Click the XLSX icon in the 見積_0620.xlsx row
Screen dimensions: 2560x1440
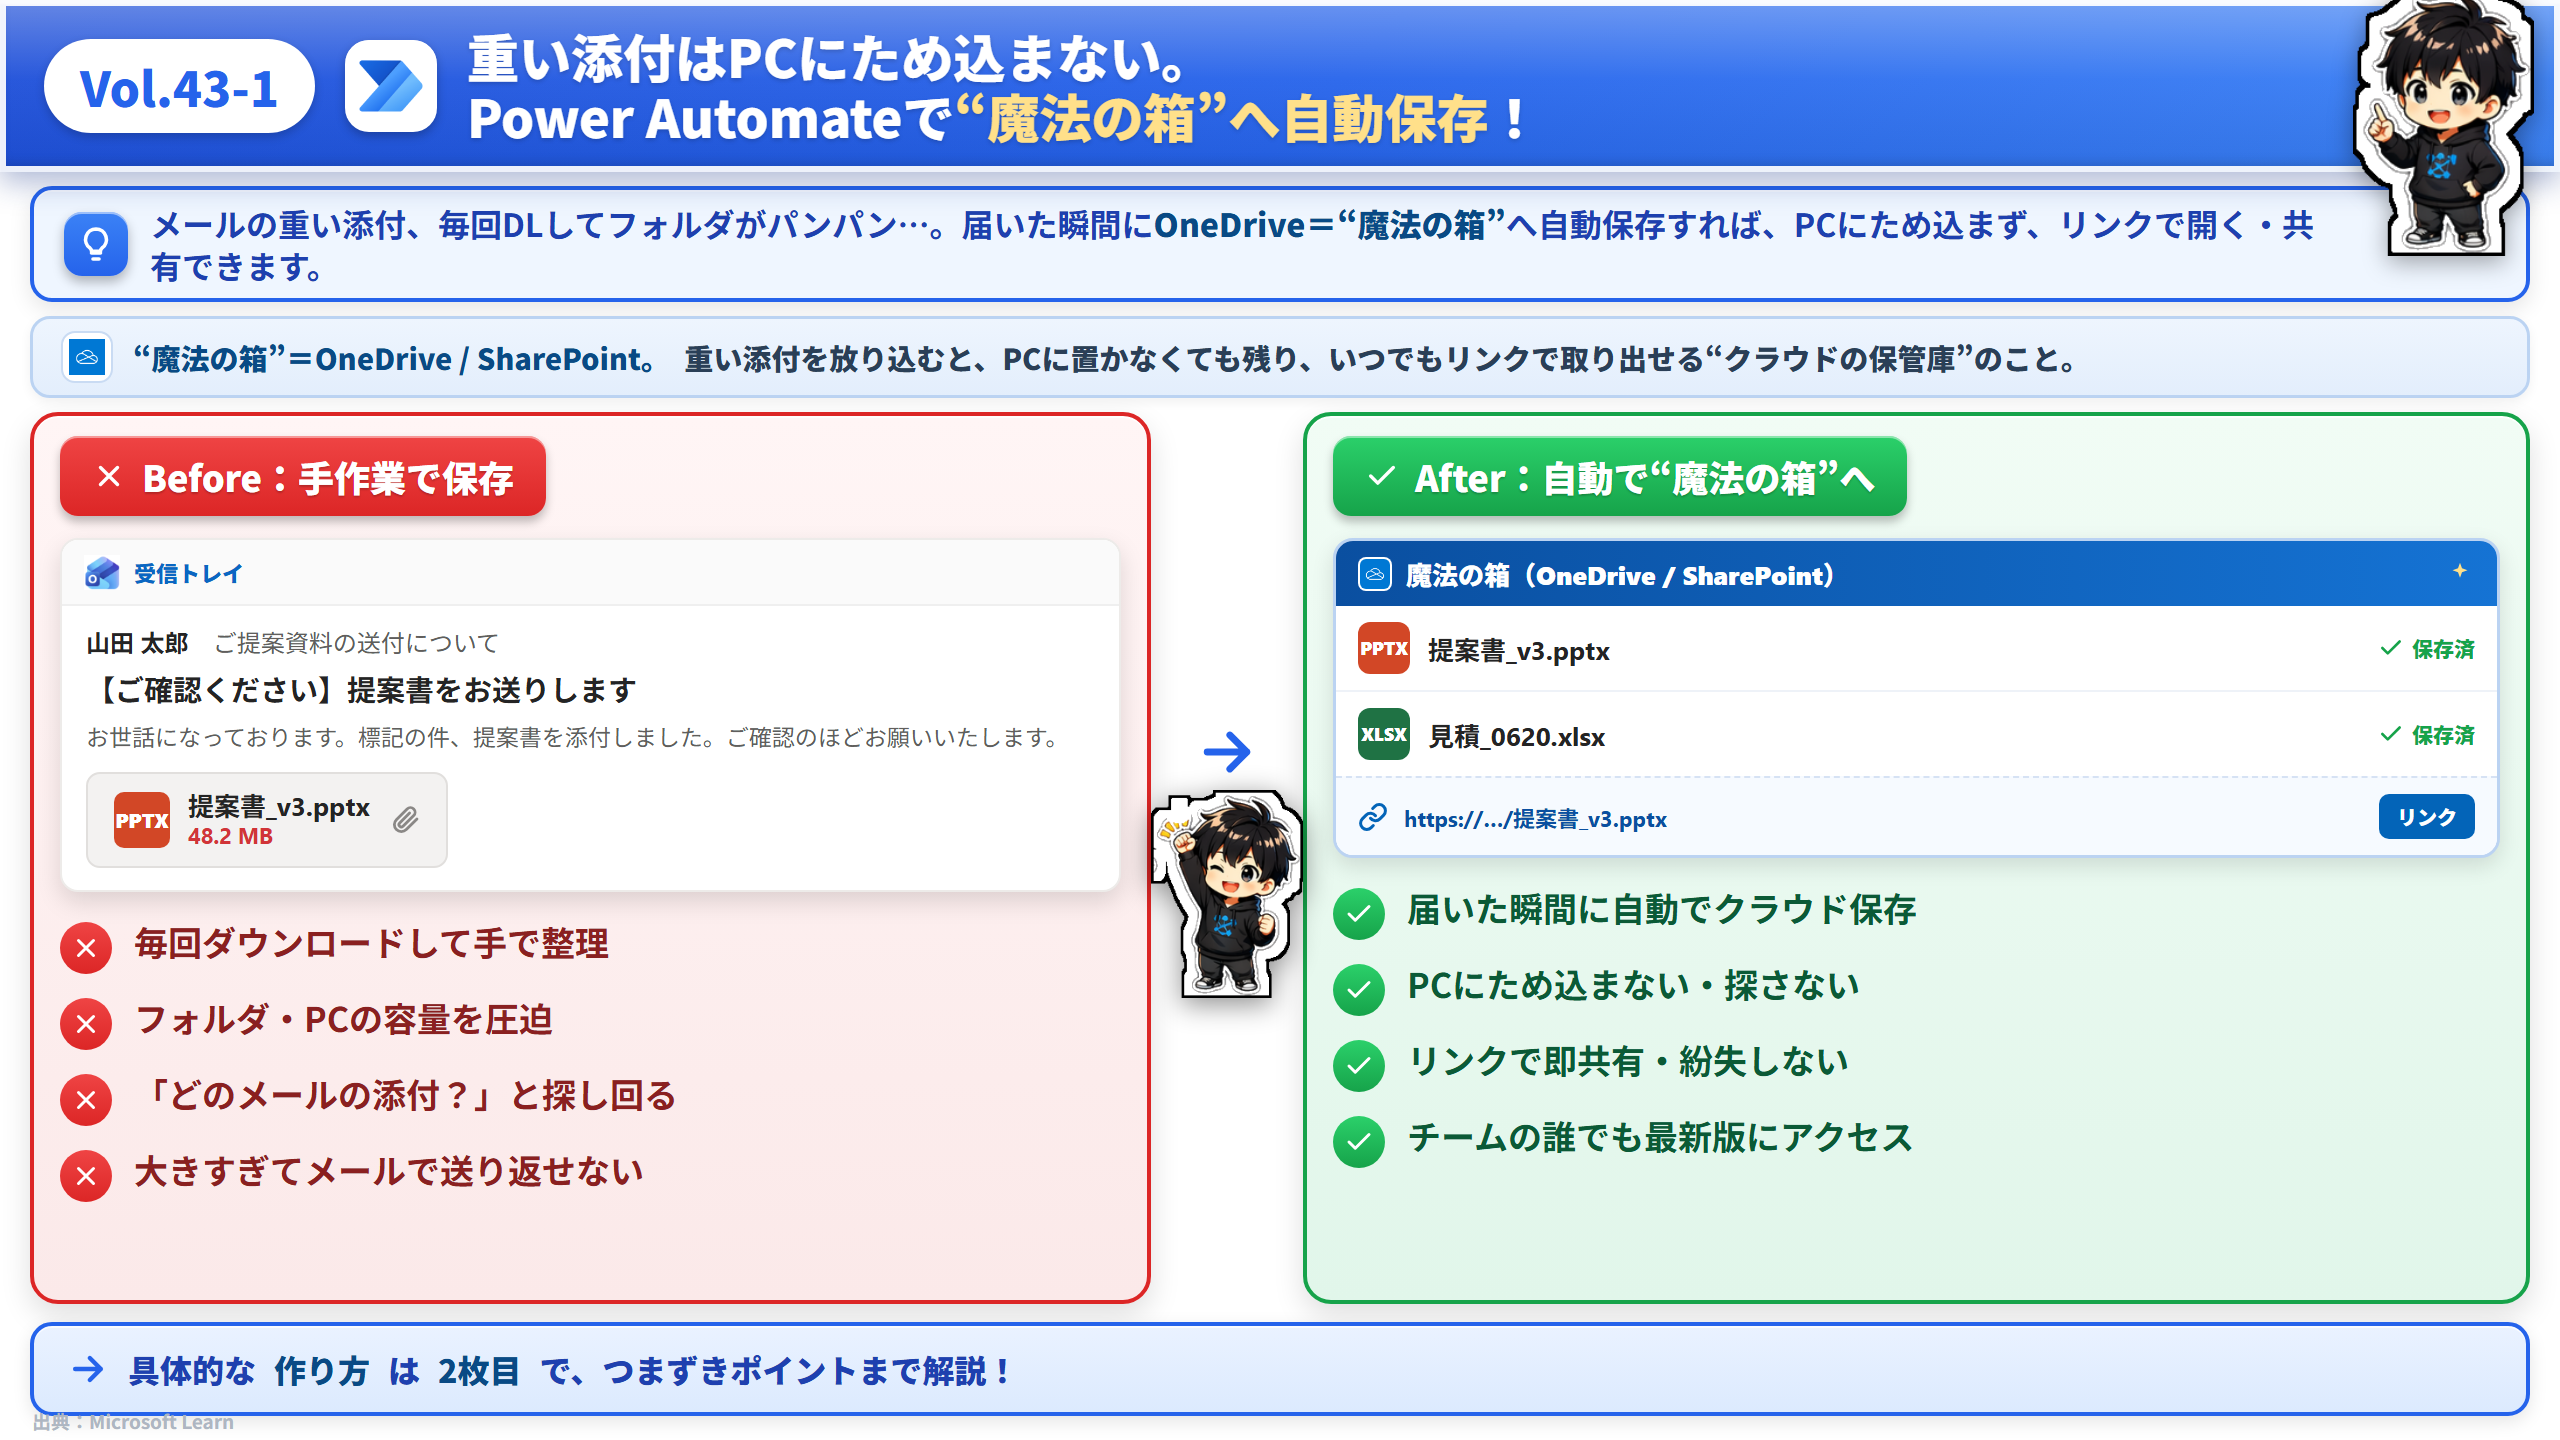pos(1384,734)
